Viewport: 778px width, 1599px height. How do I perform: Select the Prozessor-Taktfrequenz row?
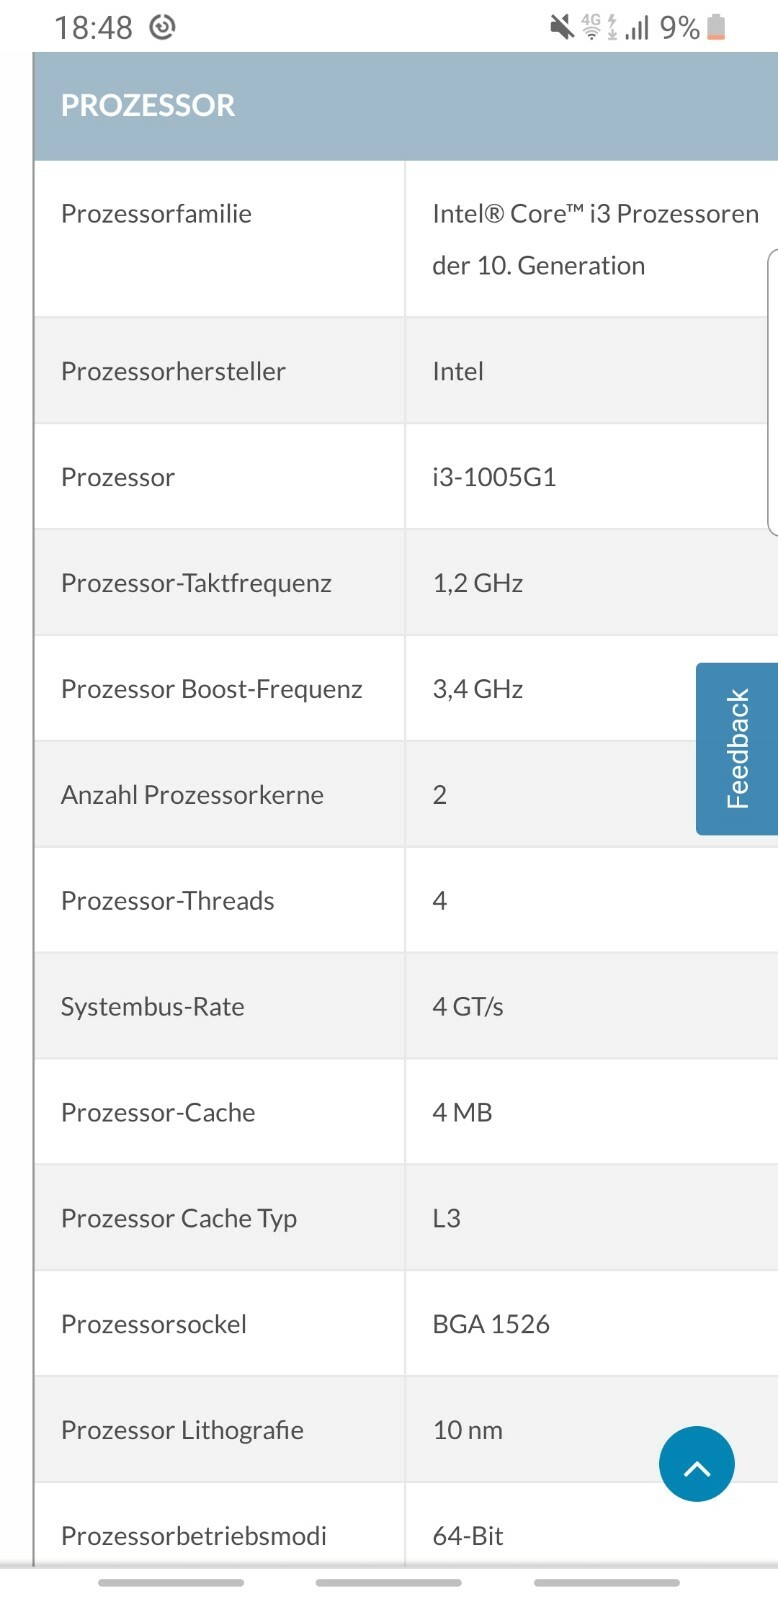406,583
